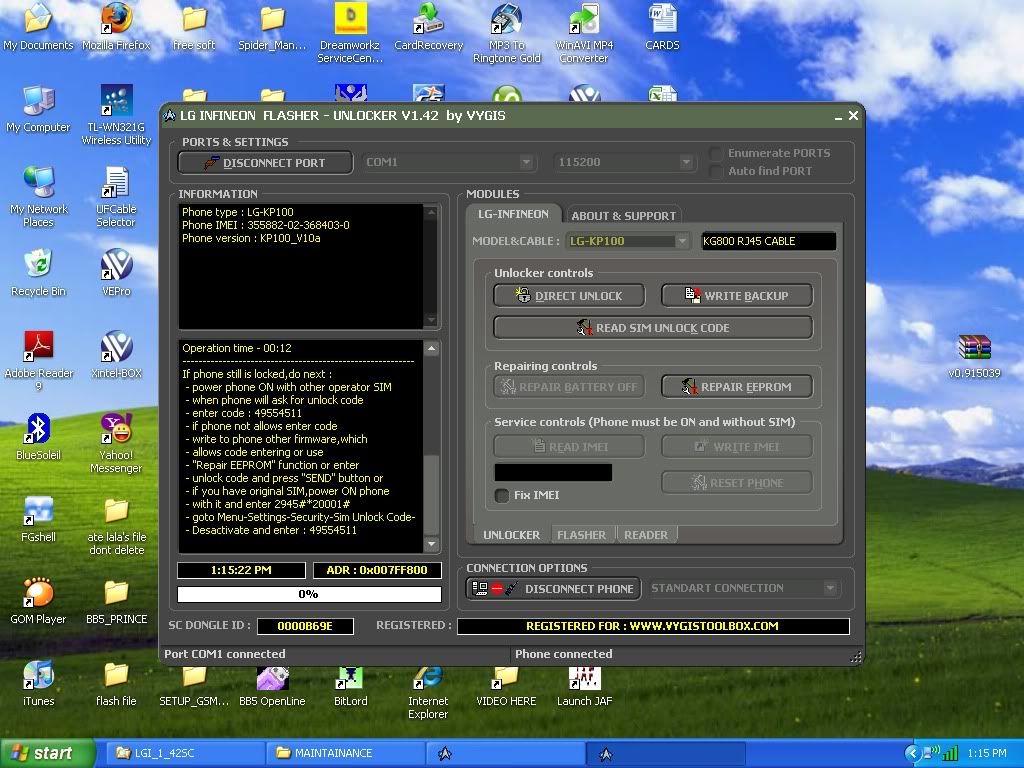
Task: Click the operation log scroll up arrow
Action: click(x=431, y=349)
